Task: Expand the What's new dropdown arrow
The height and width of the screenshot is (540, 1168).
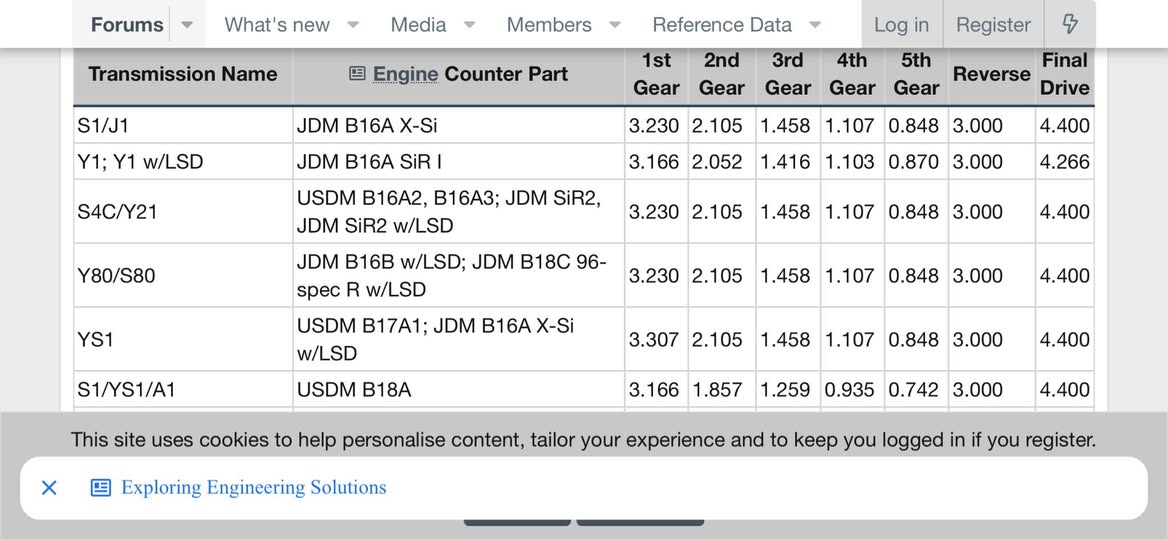Action: click(x=354, y=25)
